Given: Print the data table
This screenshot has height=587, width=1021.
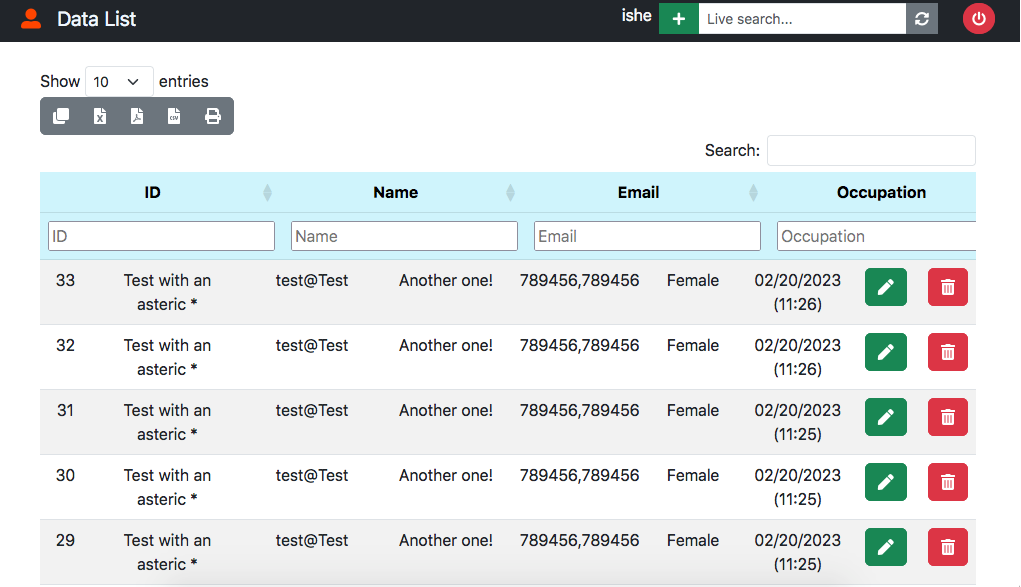Looking at the screenshot, I should click(x=213, y=116).
